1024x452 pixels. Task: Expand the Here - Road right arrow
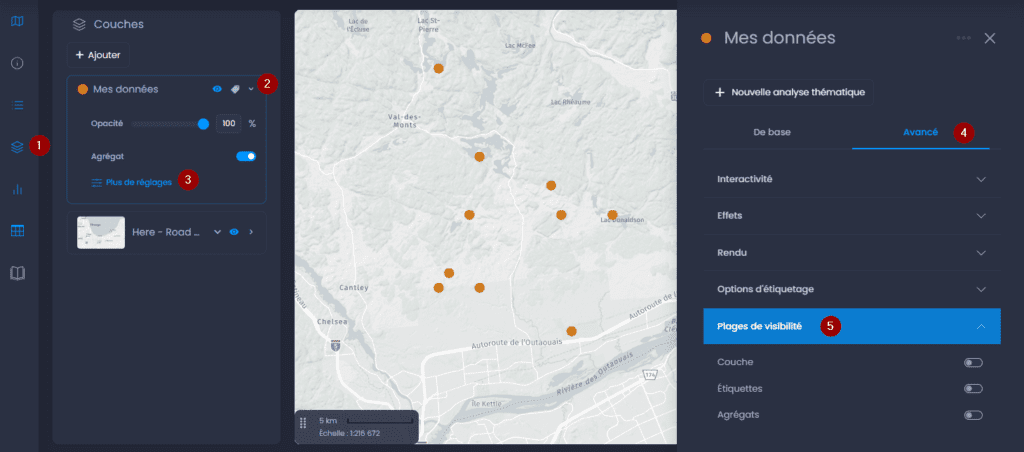pos(251,232)
